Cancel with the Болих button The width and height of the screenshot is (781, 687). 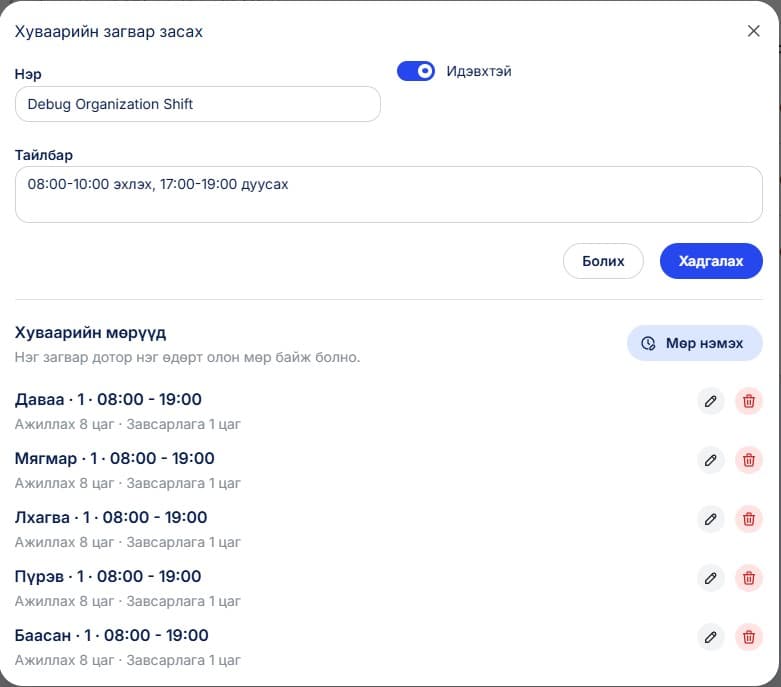(603, 261)
